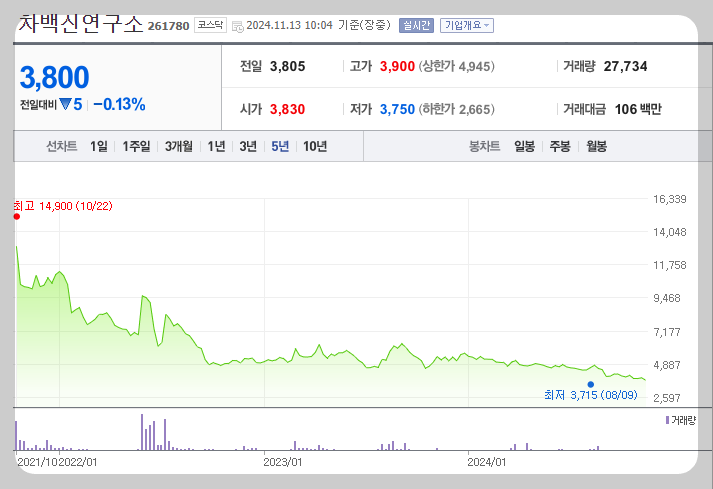Image resolution: width=713 pixels, height=489 pixels.
Task: Select the 3년 line chart tab
Action: (248, 146)
